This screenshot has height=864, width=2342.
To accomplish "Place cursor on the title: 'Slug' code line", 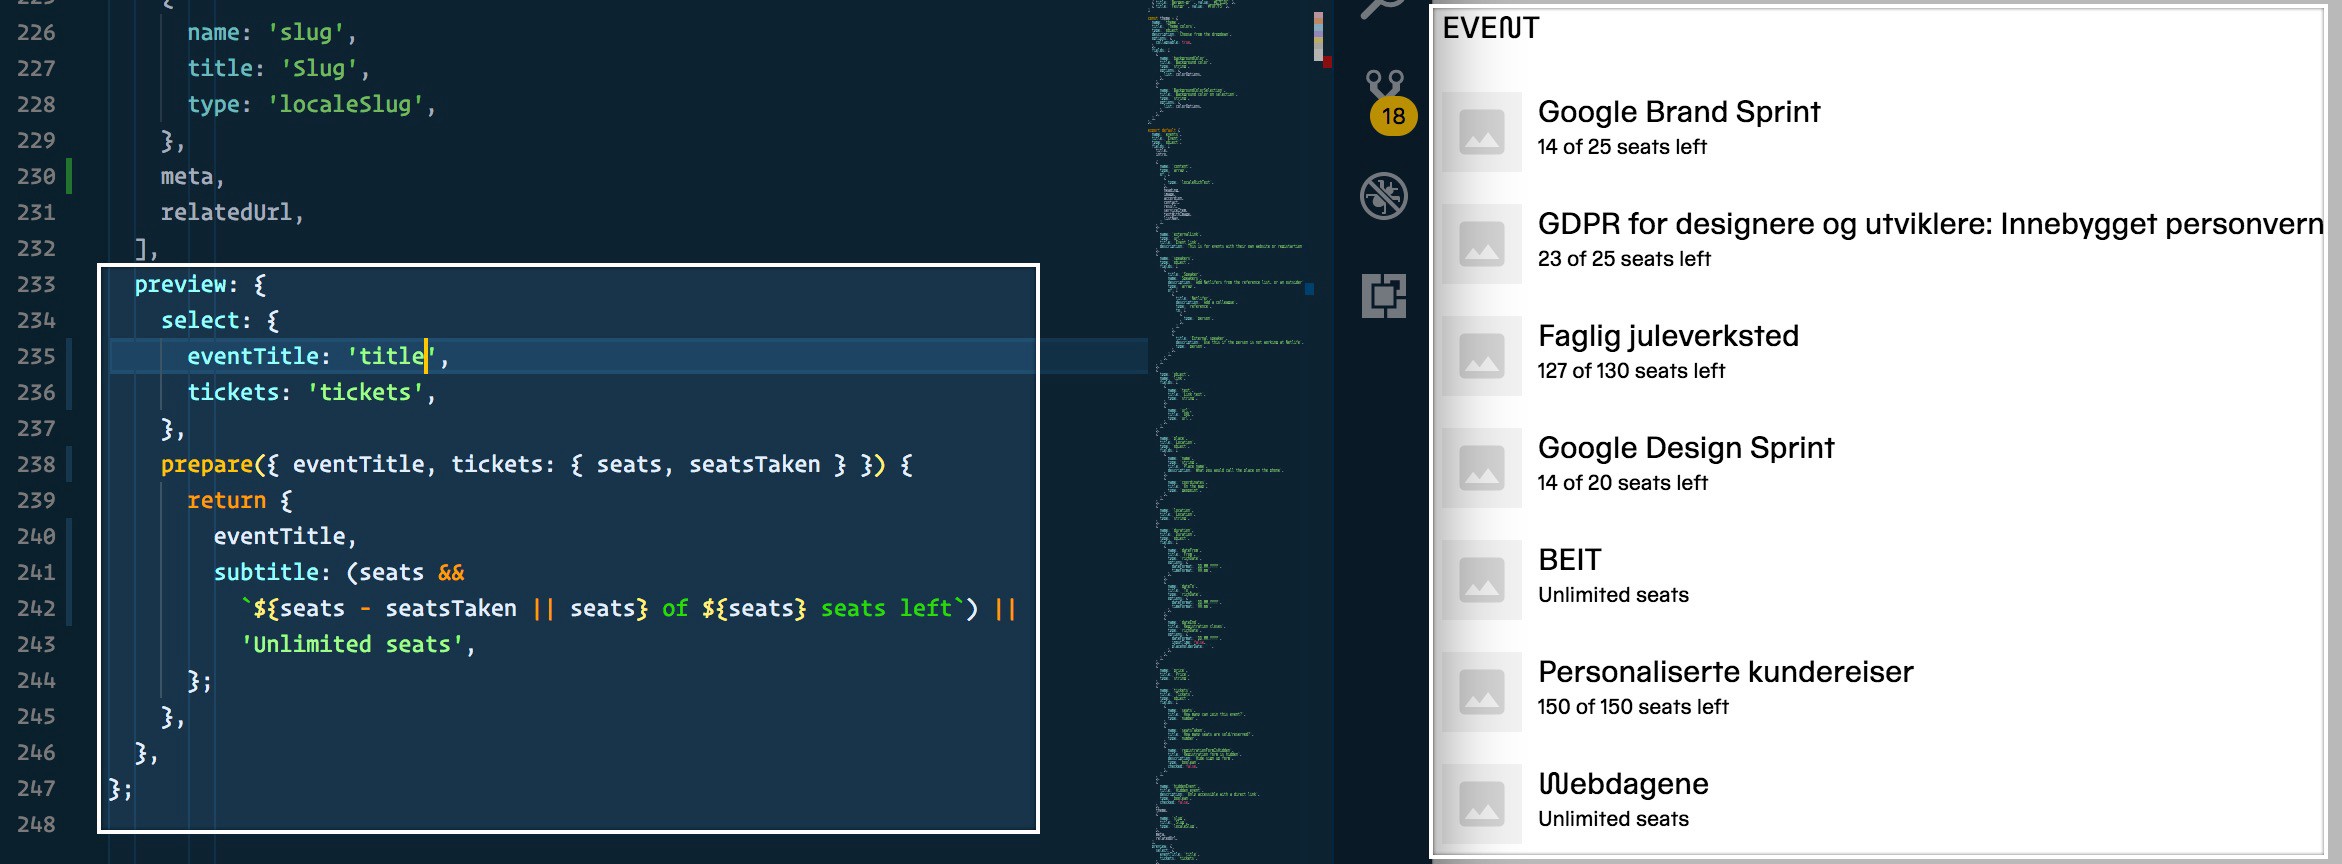I will (x=278, y=68).
